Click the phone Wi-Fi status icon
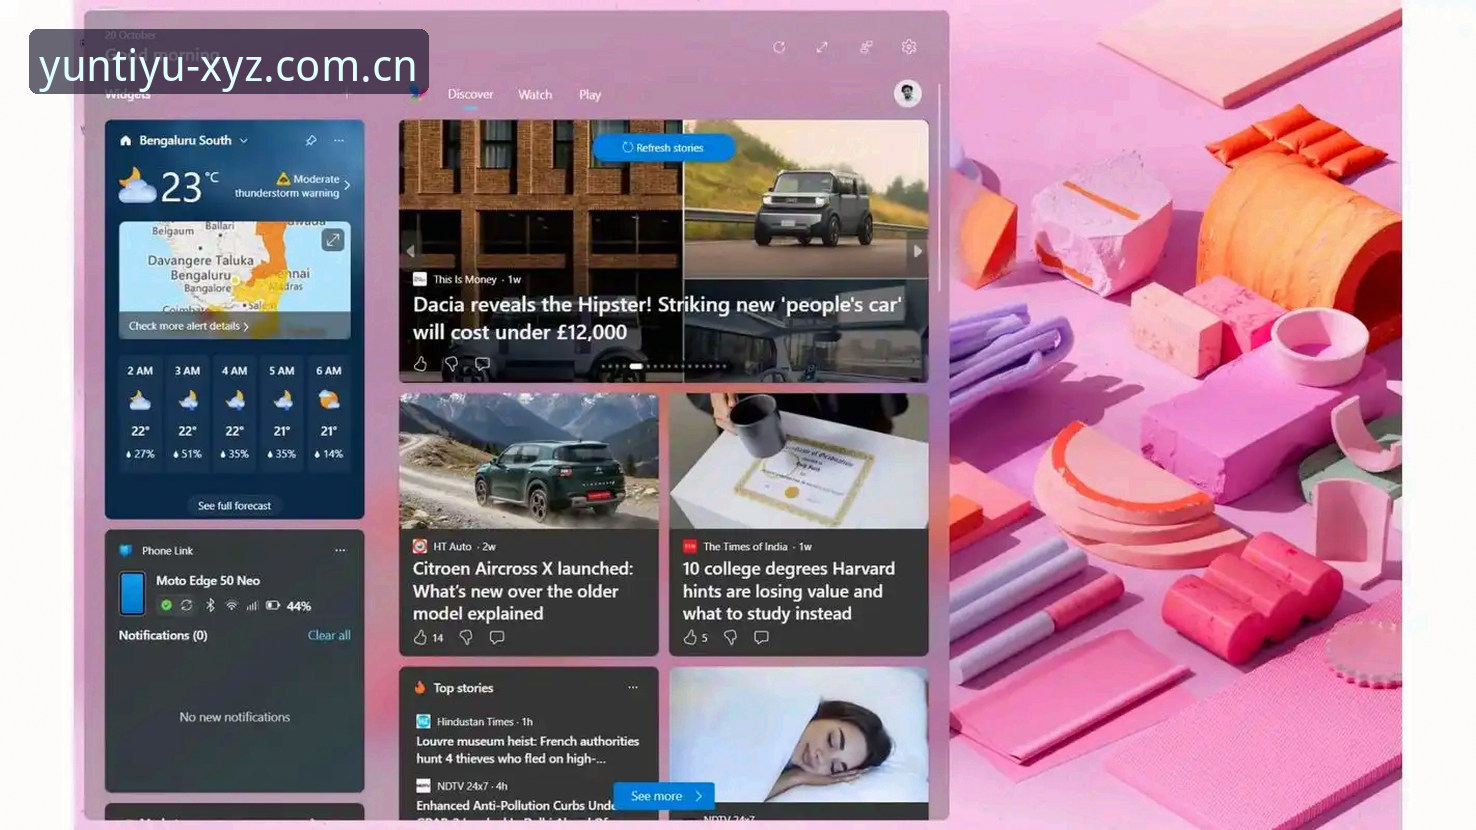The height and width of the screenshot is (830, 1476). point(232,605)
